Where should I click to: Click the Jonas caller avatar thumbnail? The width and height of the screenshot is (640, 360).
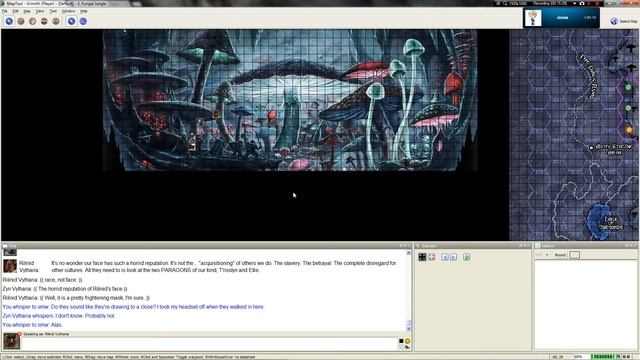pos(533,18)
